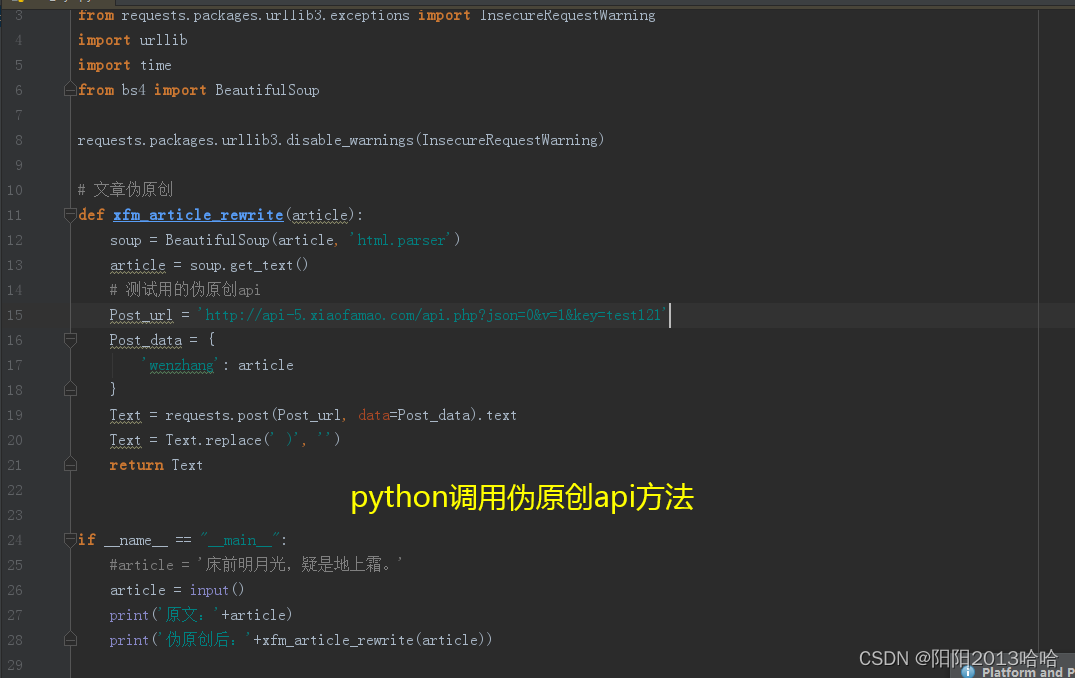Click gutter line number 11
1075x678 pixels.
pyautogui.click(x=14, y=215)
